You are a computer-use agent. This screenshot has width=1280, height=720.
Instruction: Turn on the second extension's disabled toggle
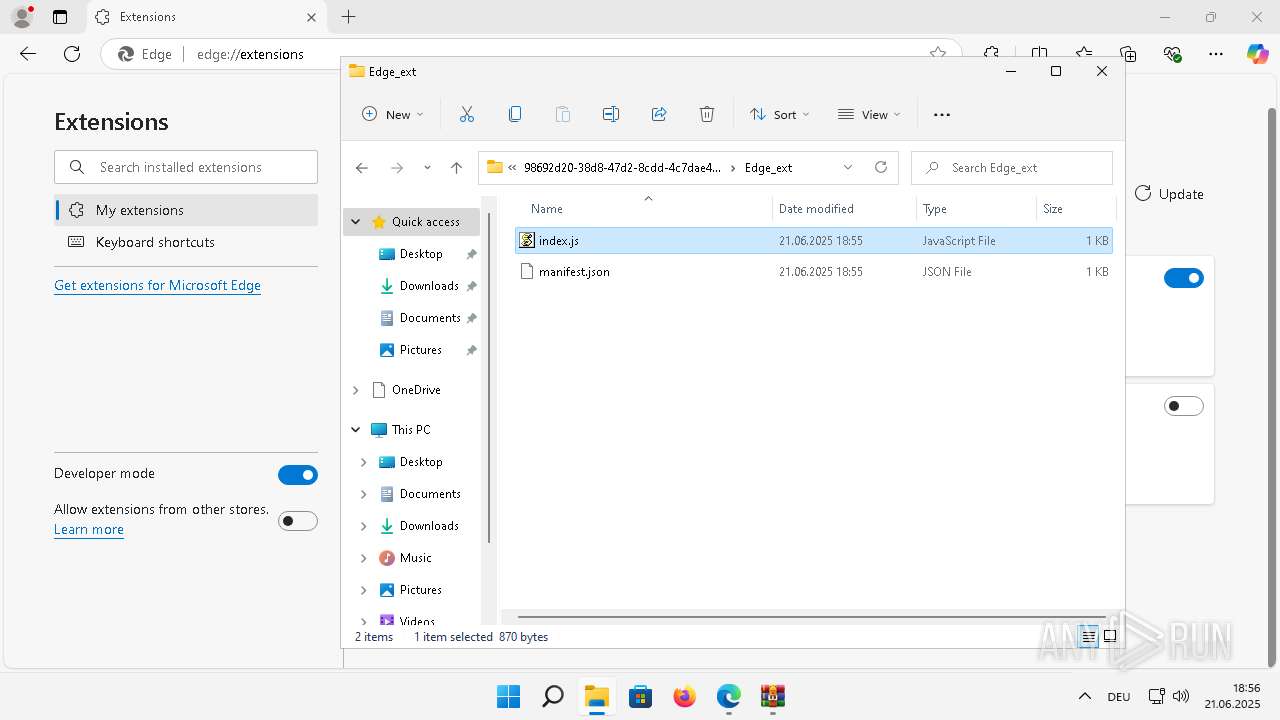pos(1184,406)
